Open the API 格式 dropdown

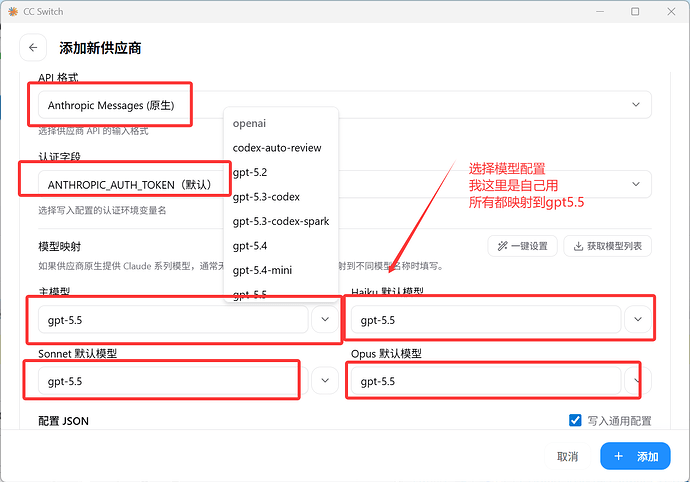[x=345, y=105]
